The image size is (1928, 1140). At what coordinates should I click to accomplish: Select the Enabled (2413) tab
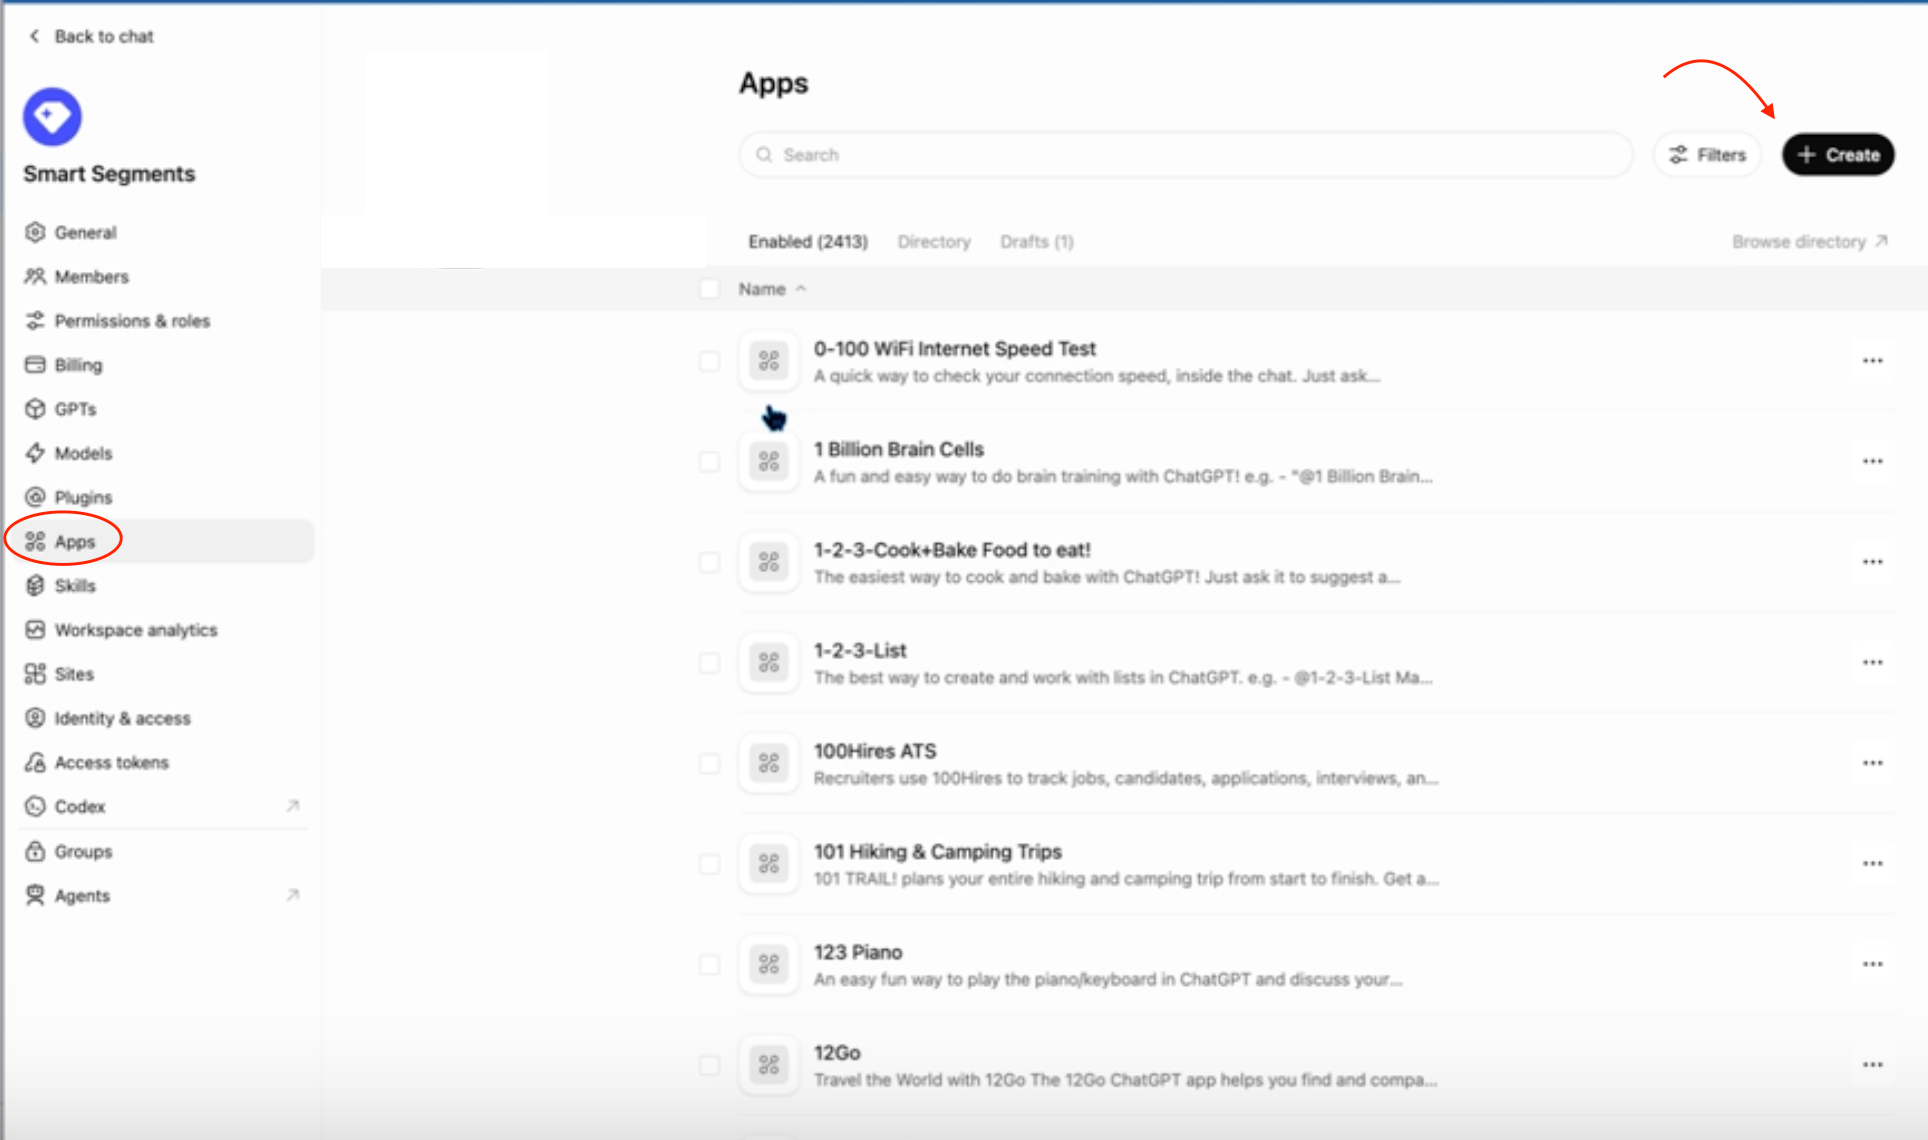click(808, 242)
